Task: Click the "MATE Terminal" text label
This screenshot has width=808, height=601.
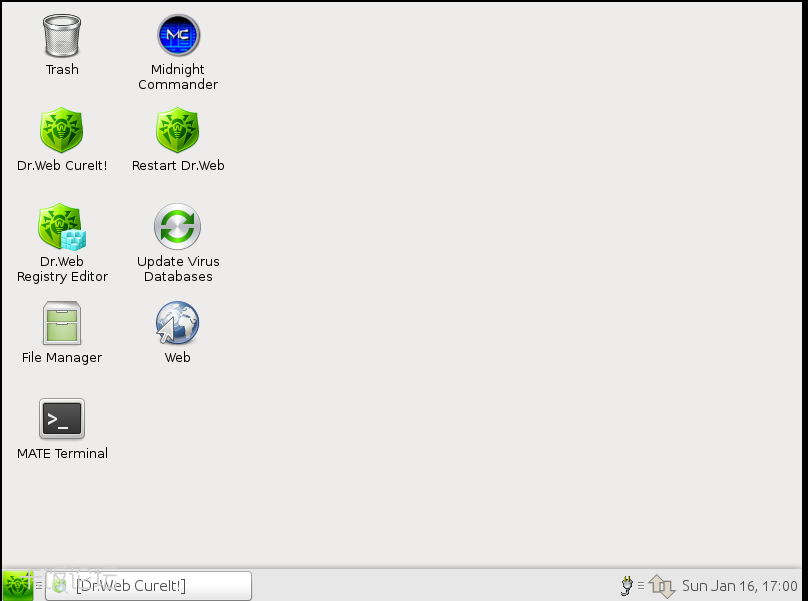Action: click(x=62, y=454)
